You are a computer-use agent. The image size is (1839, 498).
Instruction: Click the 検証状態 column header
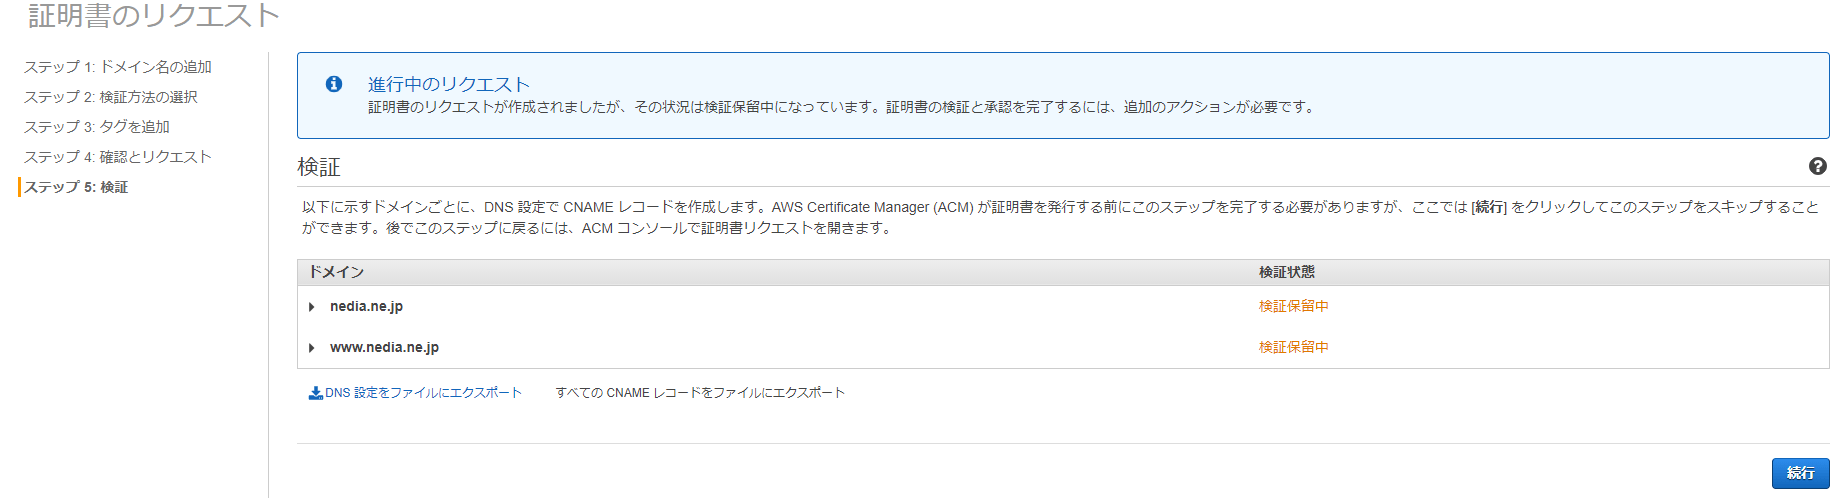pos(1286,272)
